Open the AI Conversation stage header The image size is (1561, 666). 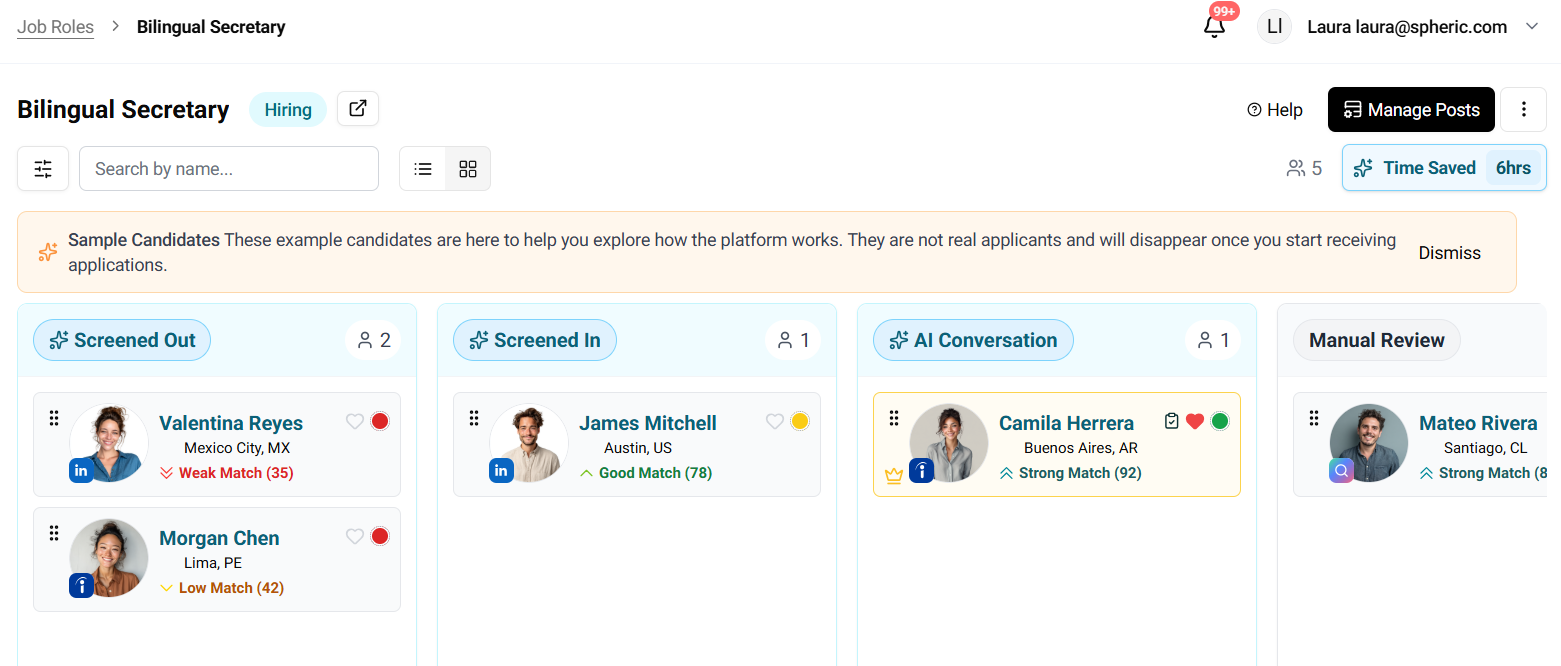coord(973,340)
